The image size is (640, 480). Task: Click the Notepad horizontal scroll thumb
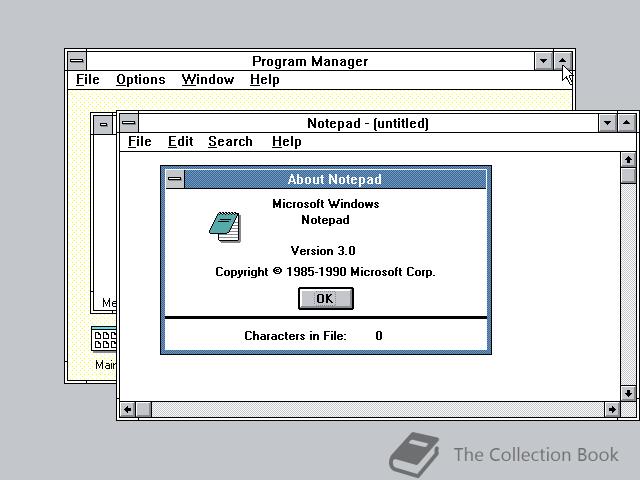point(144,409)
